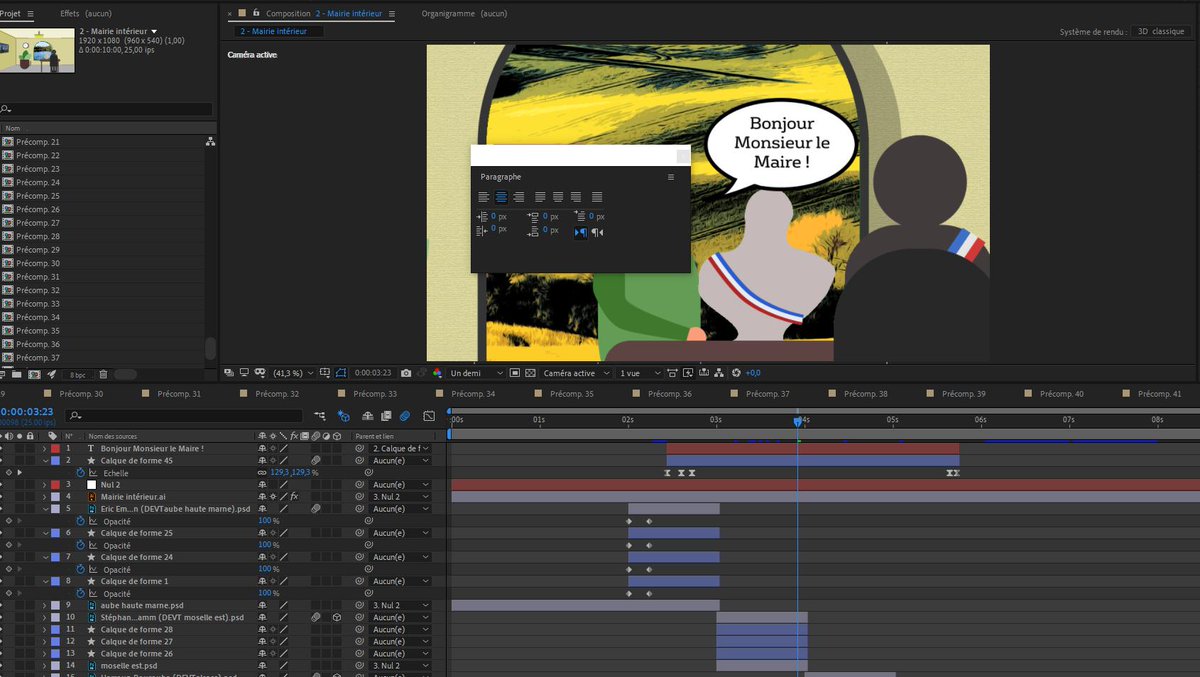Click the composition mini-flowchart icon in timeline

coord(320,416)
